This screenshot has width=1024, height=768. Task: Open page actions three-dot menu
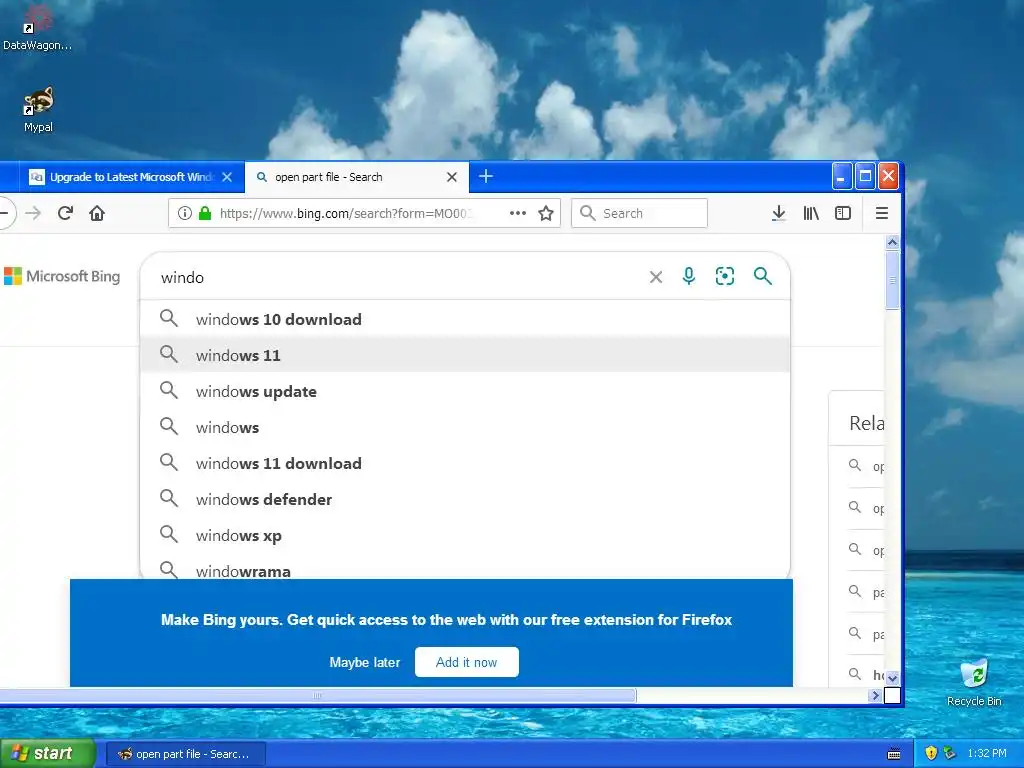(518, 213)
